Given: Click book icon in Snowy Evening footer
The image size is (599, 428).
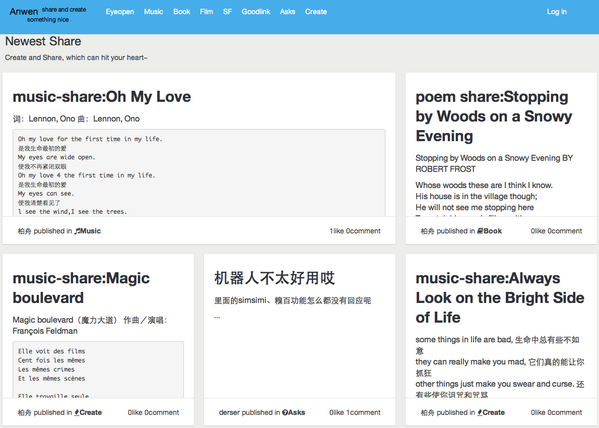Looking at the screenshot, I should click(x=480, y=231).
